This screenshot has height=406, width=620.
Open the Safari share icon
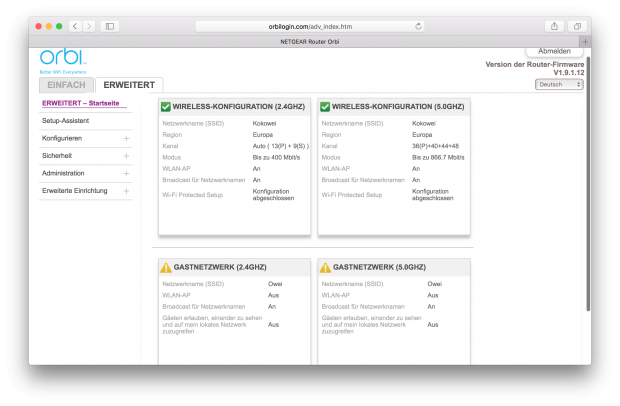[554, 26]
